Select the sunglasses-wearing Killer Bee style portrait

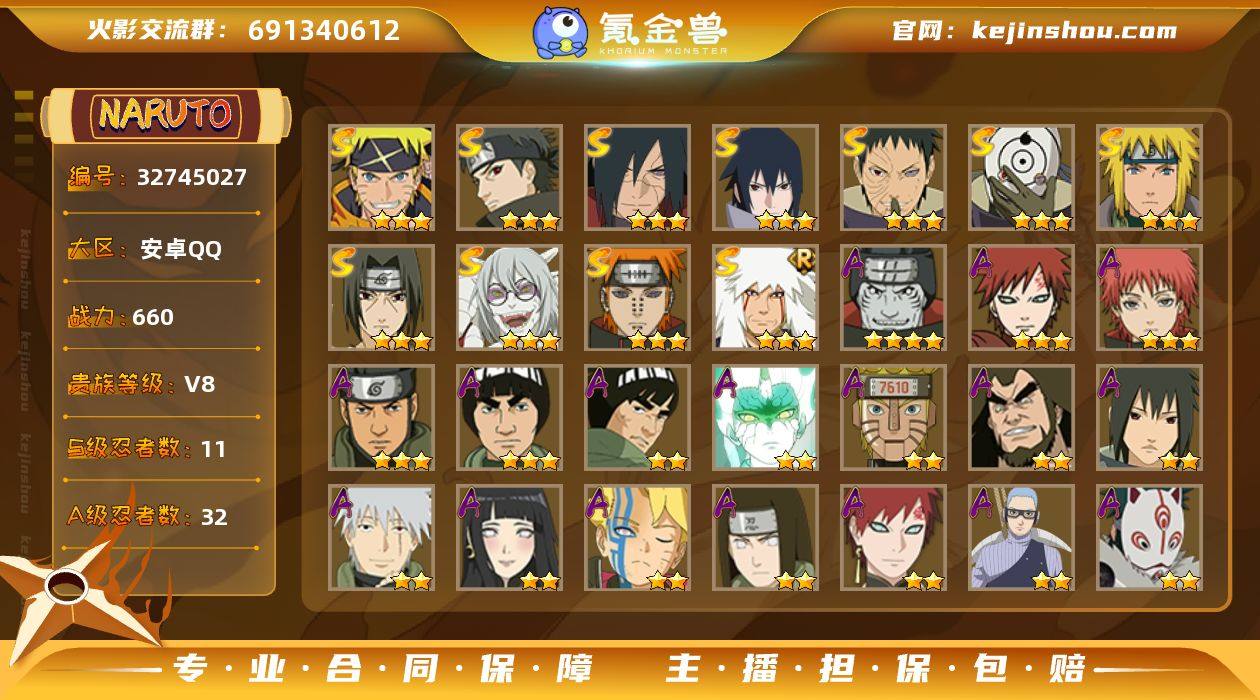point(1021,538)
